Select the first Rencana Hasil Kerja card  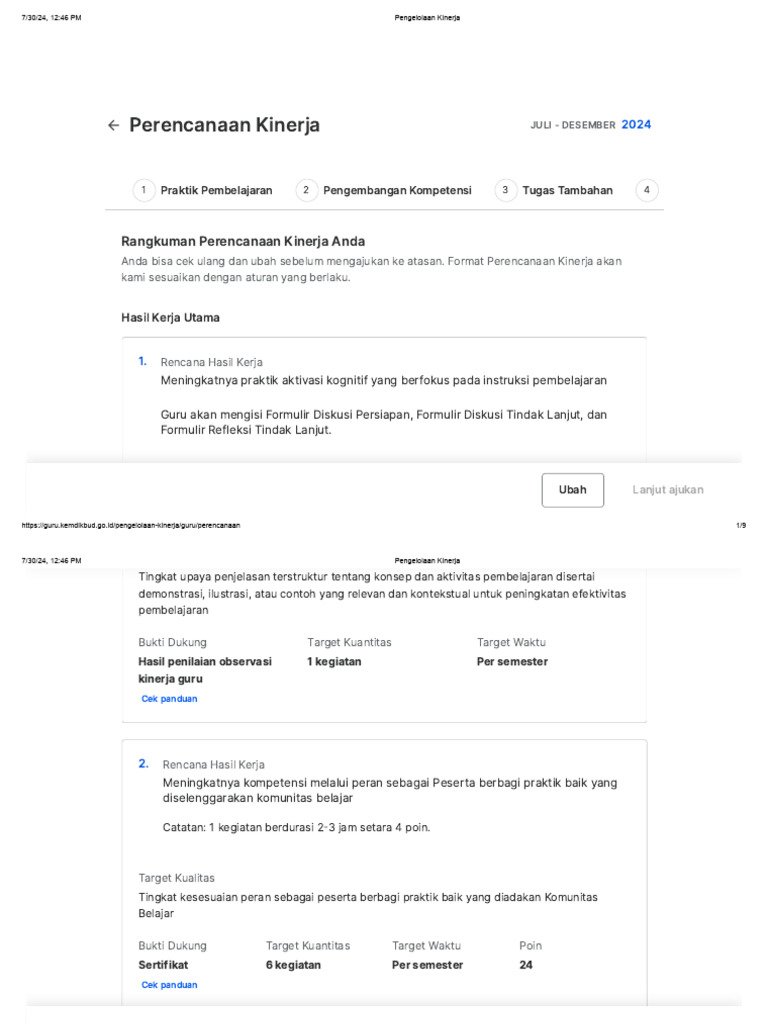click(384, 397)
